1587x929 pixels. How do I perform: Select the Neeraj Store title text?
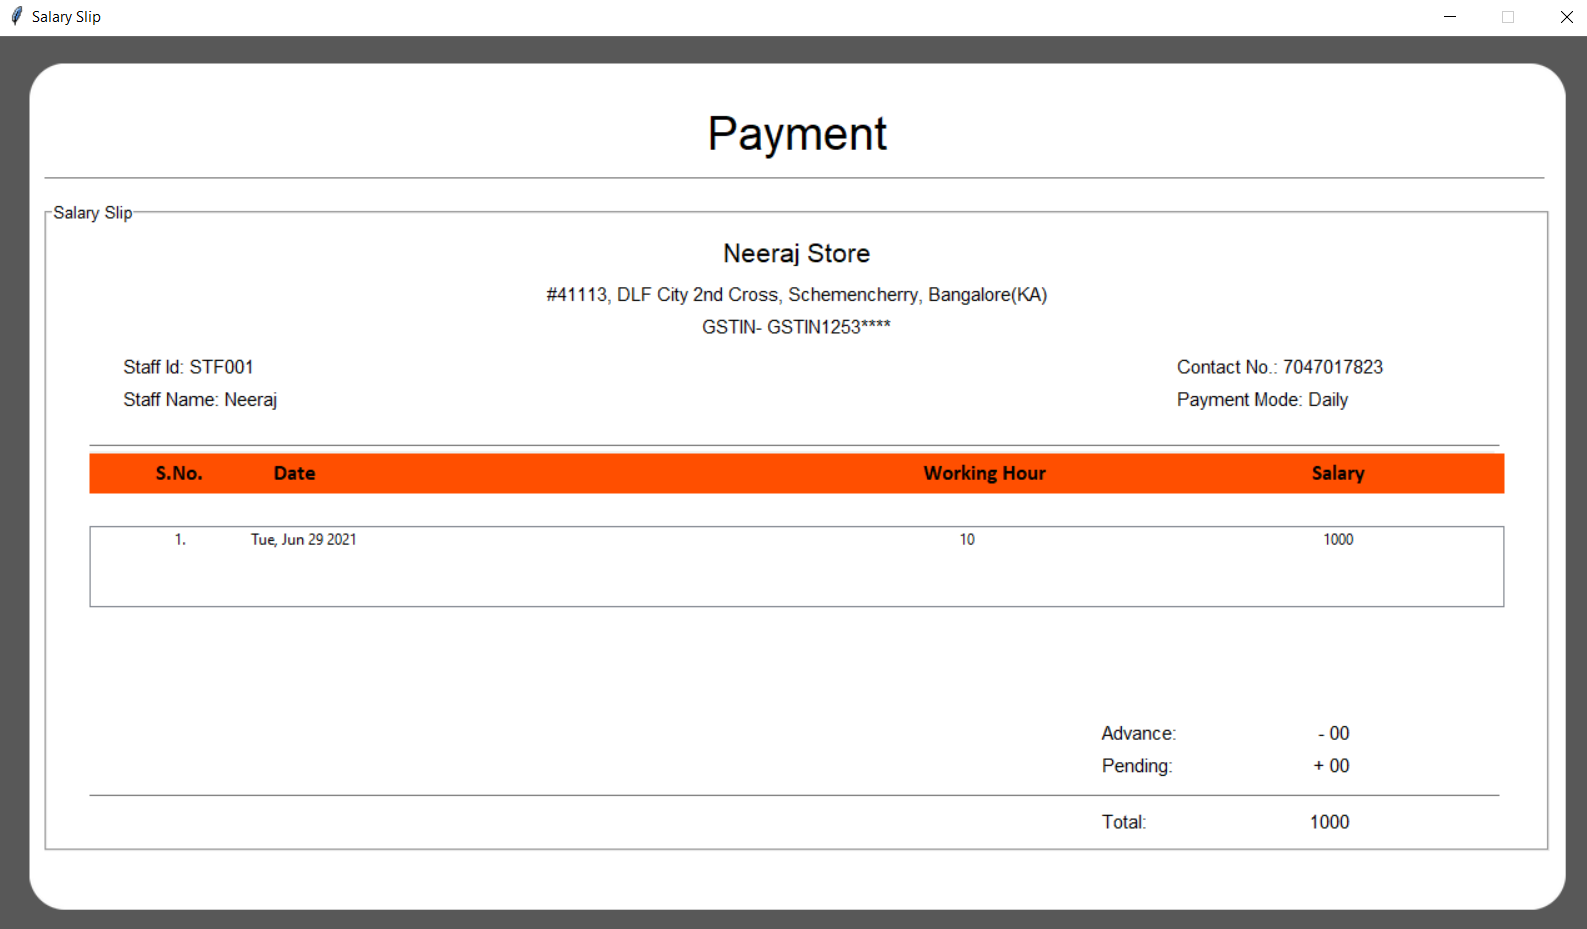coord(796,254)
